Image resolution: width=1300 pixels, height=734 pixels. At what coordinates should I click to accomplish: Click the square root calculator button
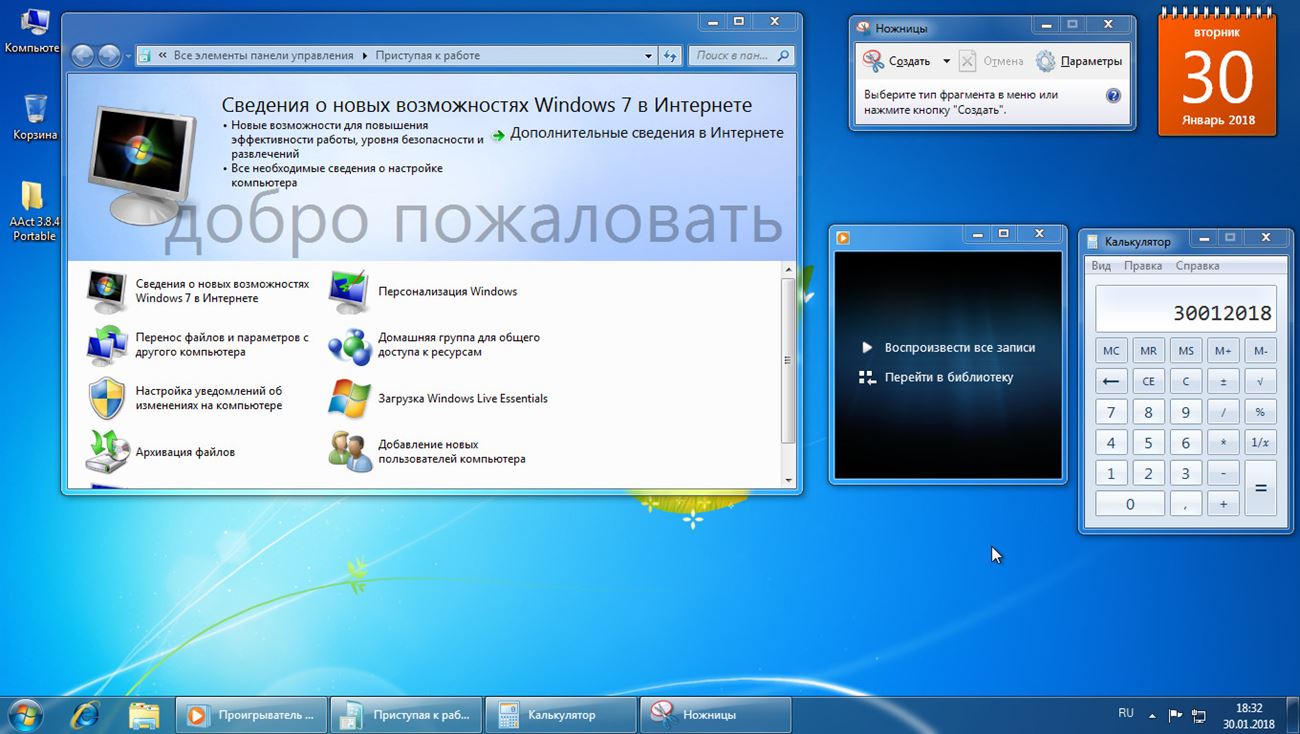[1260, 381]
